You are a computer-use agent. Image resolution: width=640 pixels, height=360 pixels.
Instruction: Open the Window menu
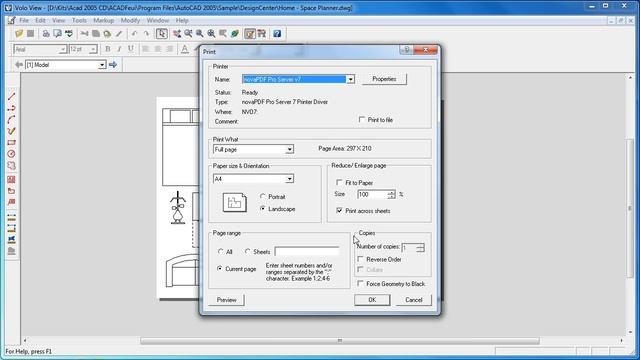click(158, 20)
